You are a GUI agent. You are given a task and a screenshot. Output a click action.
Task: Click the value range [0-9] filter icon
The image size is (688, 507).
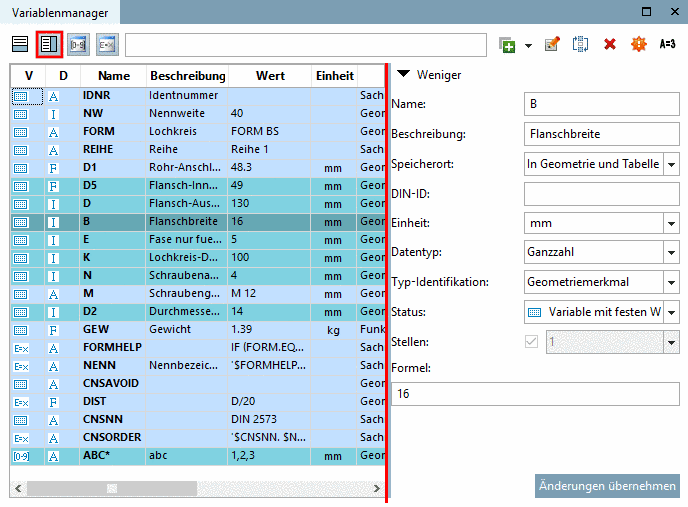[x=78, y=44]
